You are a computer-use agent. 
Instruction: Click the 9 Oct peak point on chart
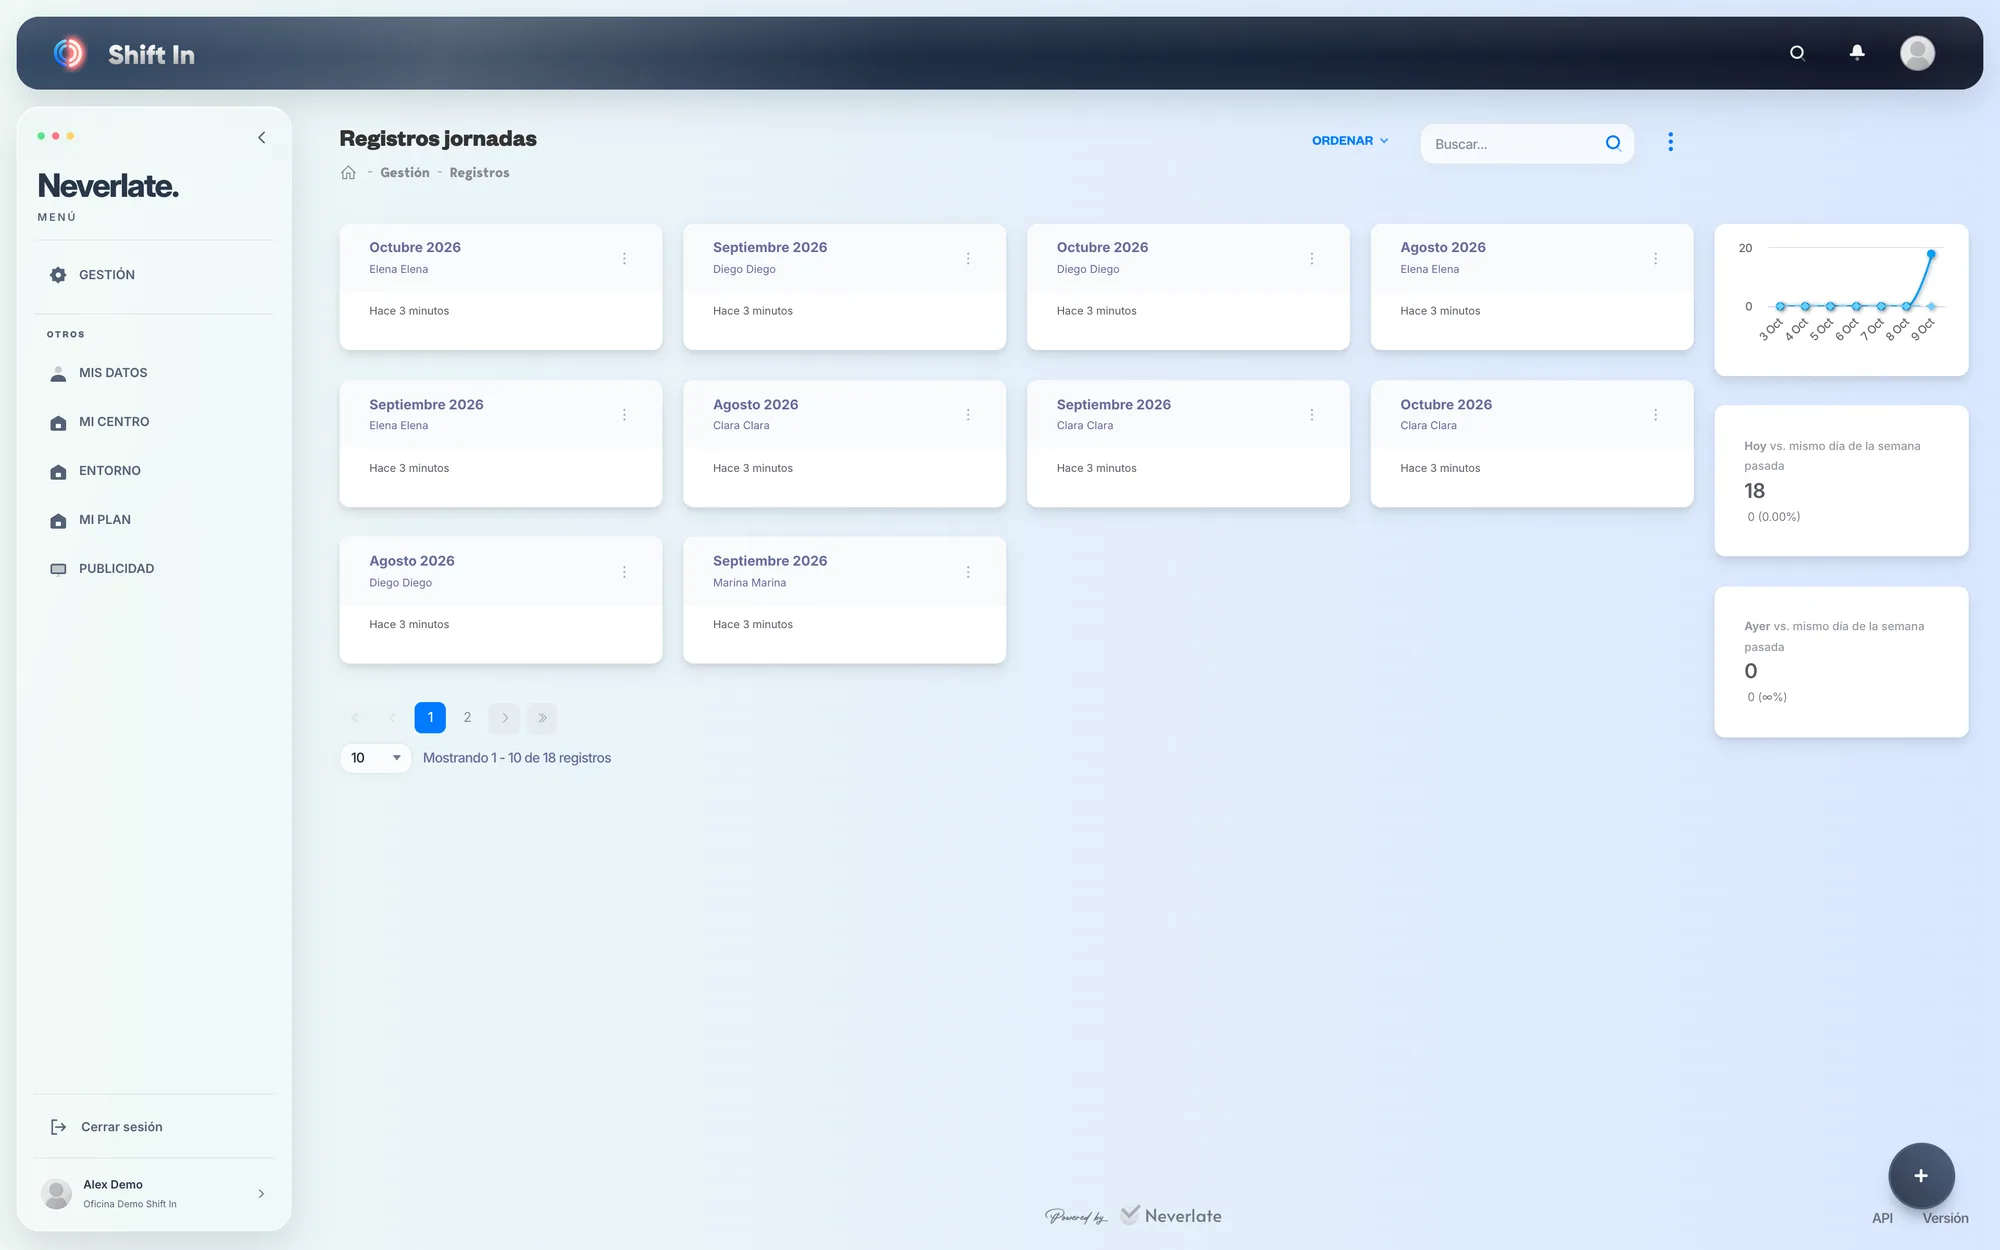pos(1931,254)
